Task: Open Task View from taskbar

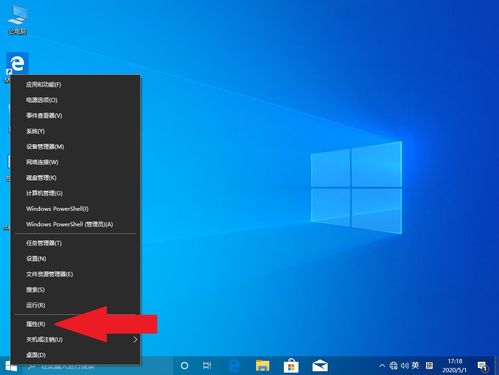Action: point(207,366)
